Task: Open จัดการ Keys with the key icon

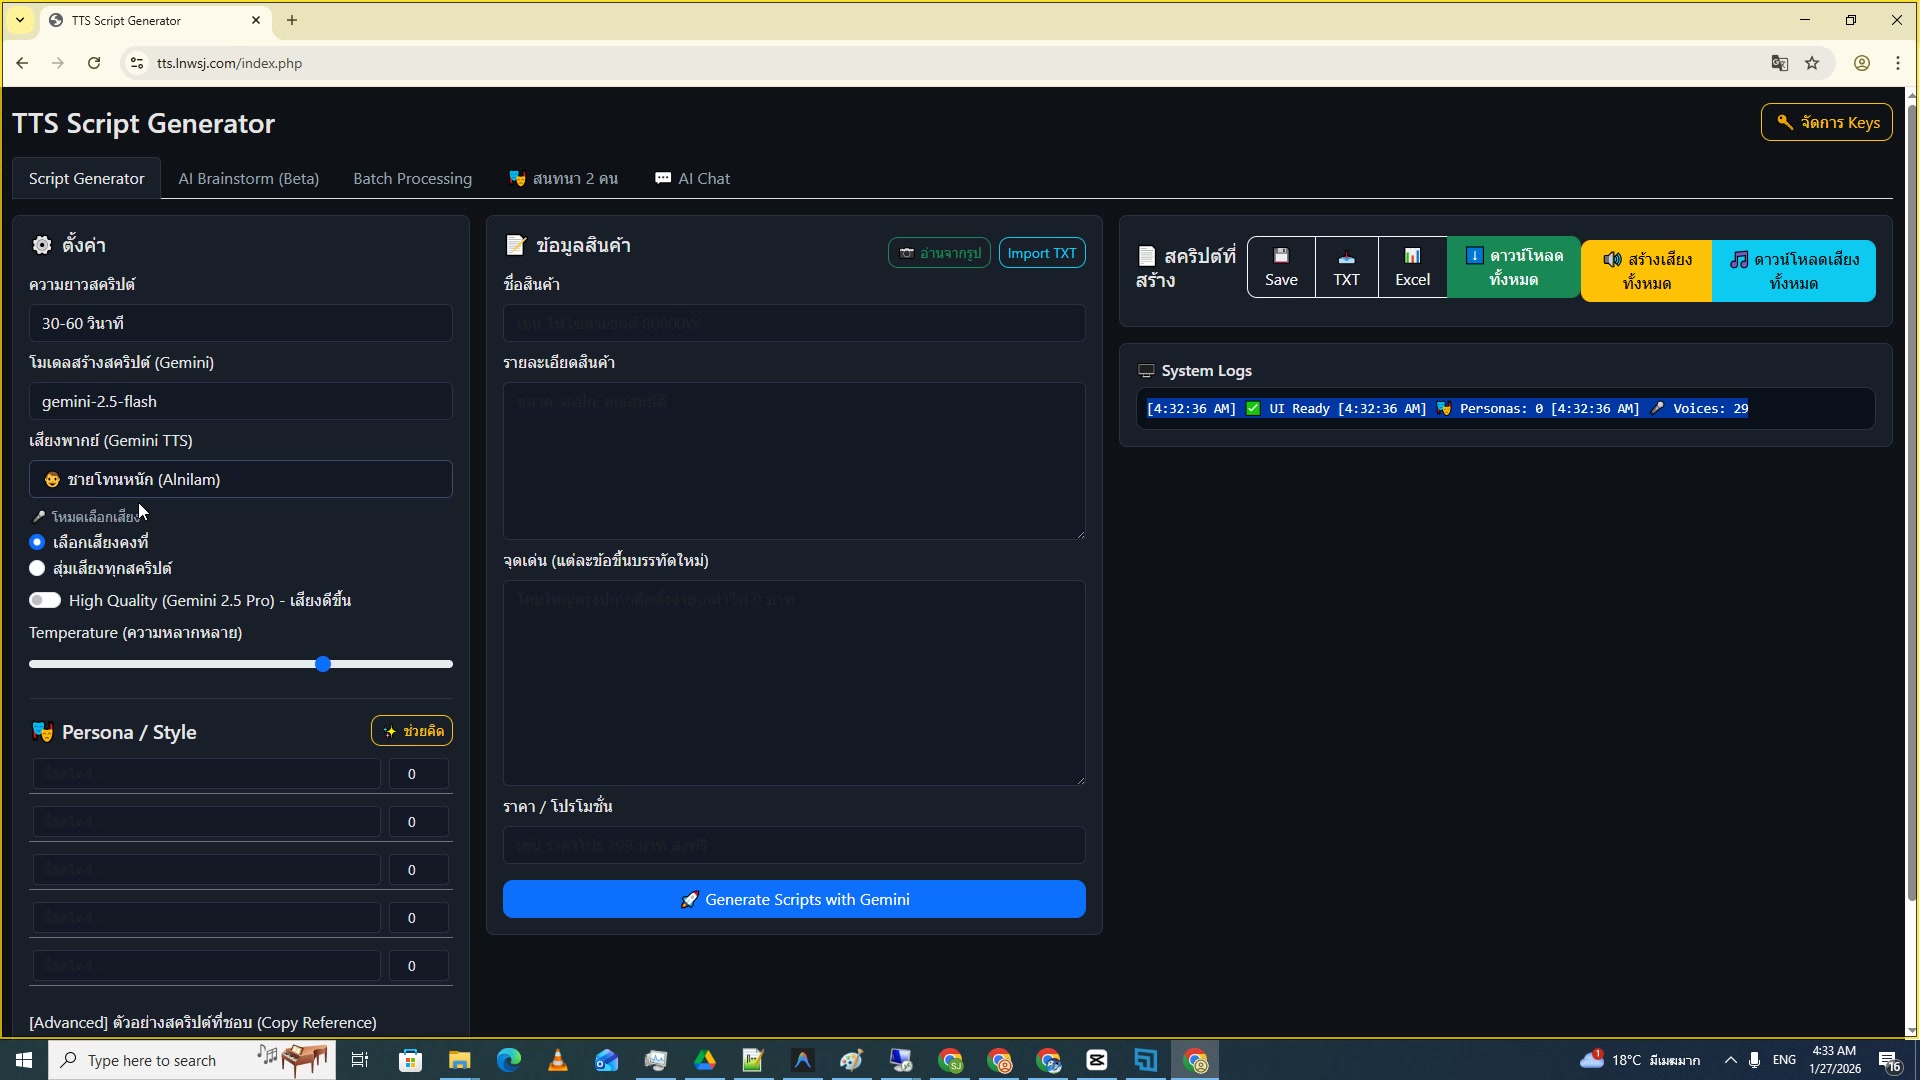Action: pyautogui.click(x=1826, y=122)
